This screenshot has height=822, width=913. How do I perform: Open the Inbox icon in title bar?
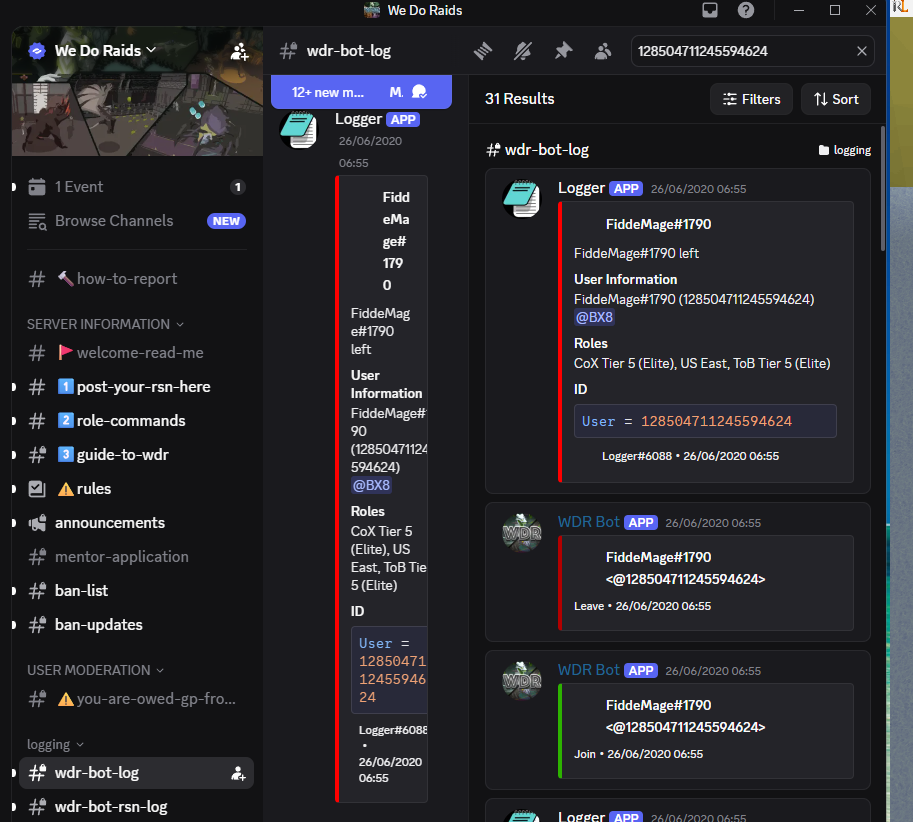point(710,10)
